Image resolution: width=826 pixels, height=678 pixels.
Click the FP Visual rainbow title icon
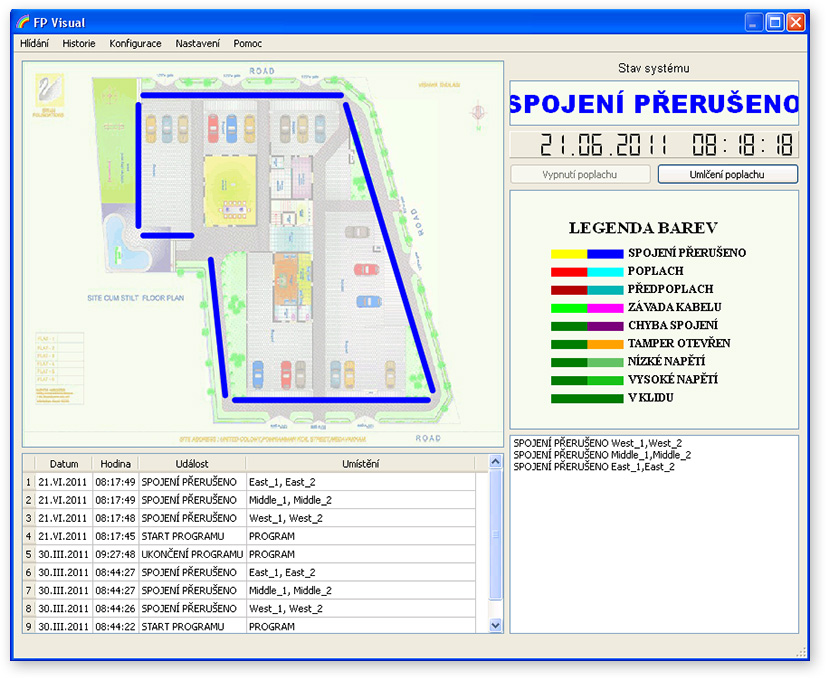click(23, 22)
